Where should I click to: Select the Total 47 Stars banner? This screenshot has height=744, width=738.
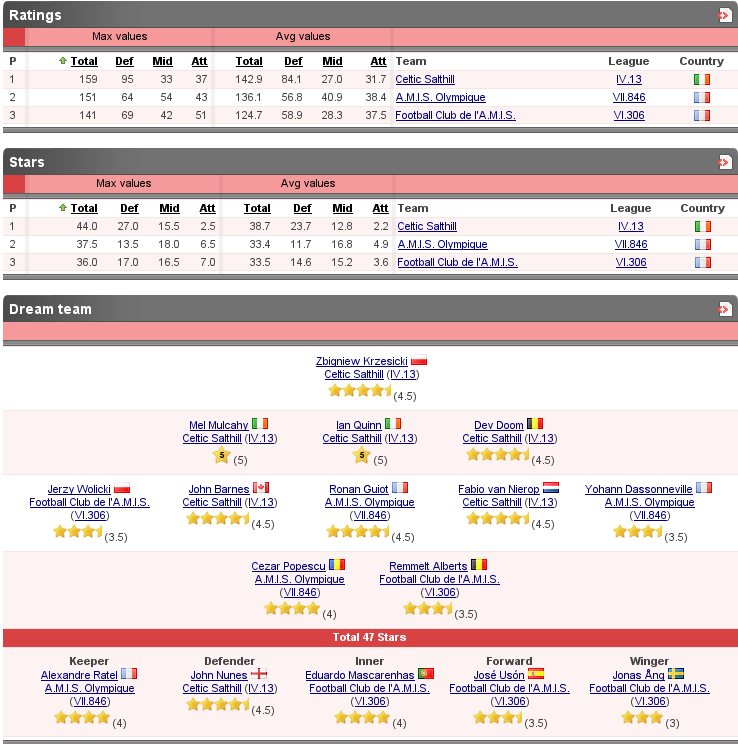(369, 637)
